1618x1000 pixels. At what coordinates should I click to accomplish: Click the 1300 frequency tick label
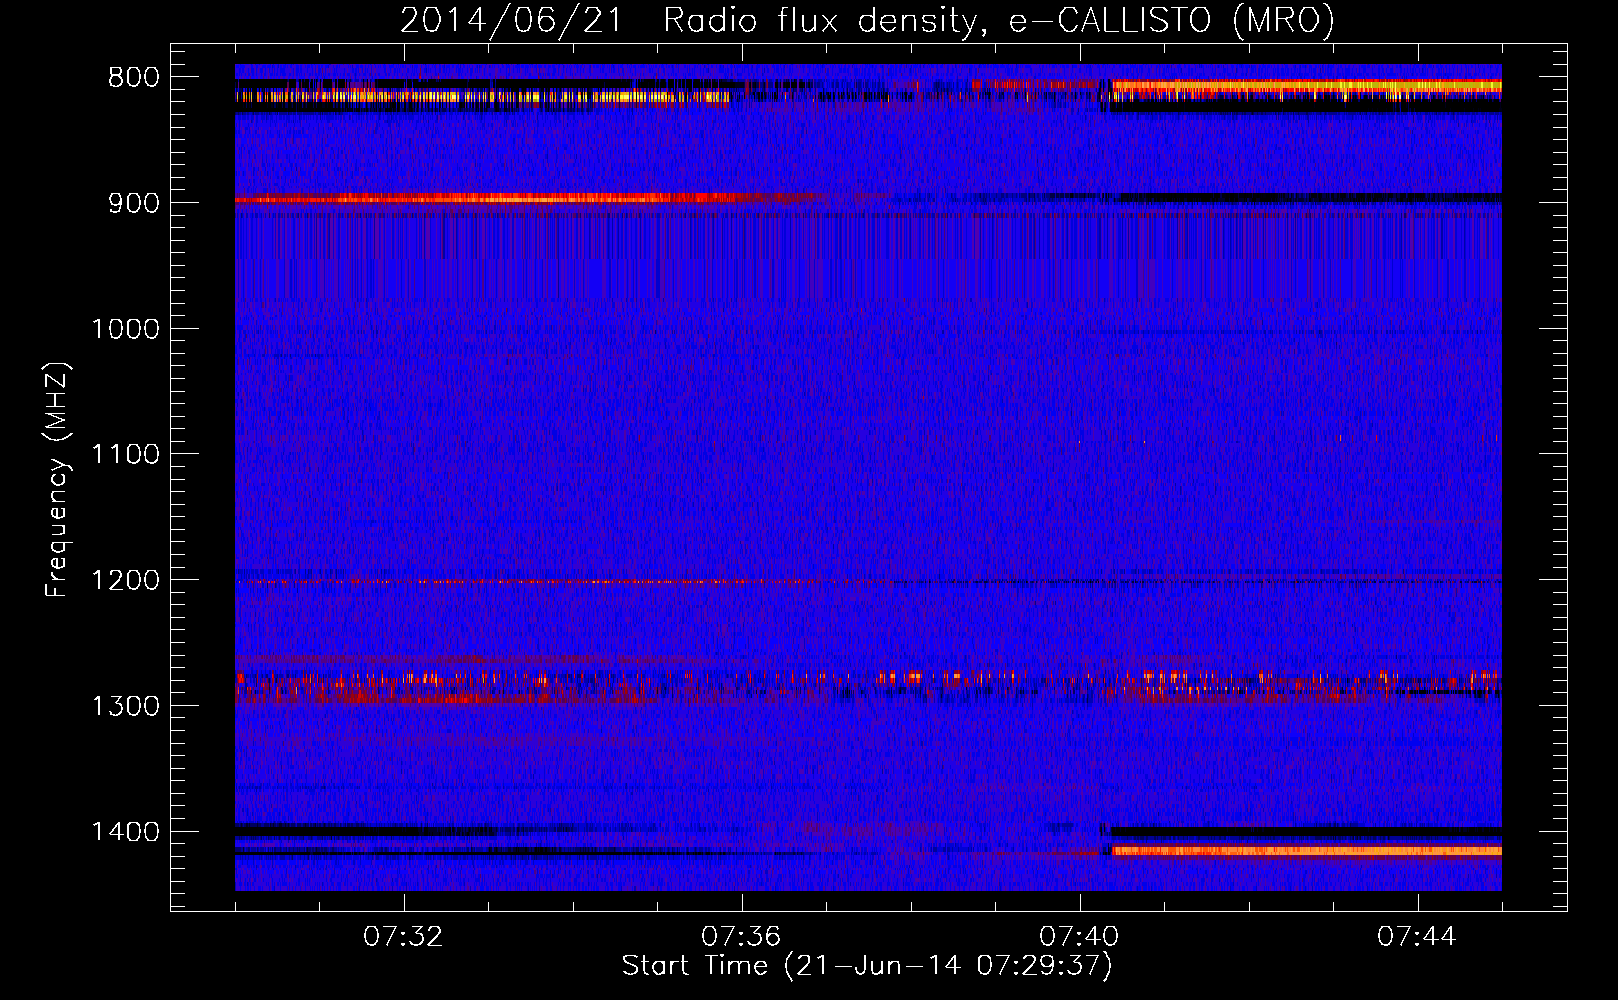click(x=125, y=706)
